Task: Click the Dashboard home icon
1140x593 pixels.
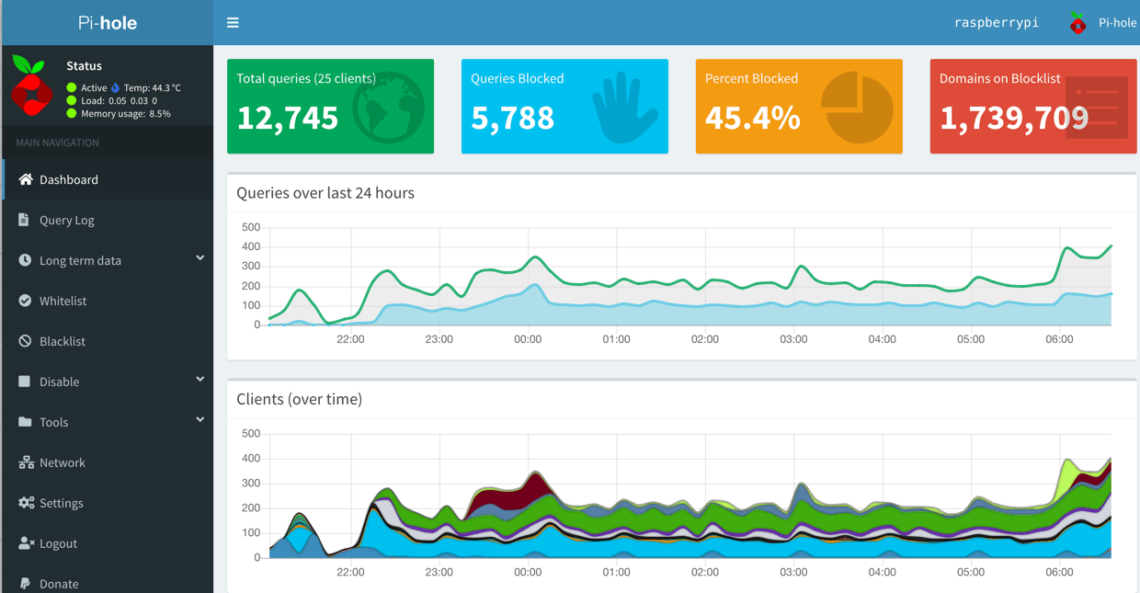Action: coord(26,180)
